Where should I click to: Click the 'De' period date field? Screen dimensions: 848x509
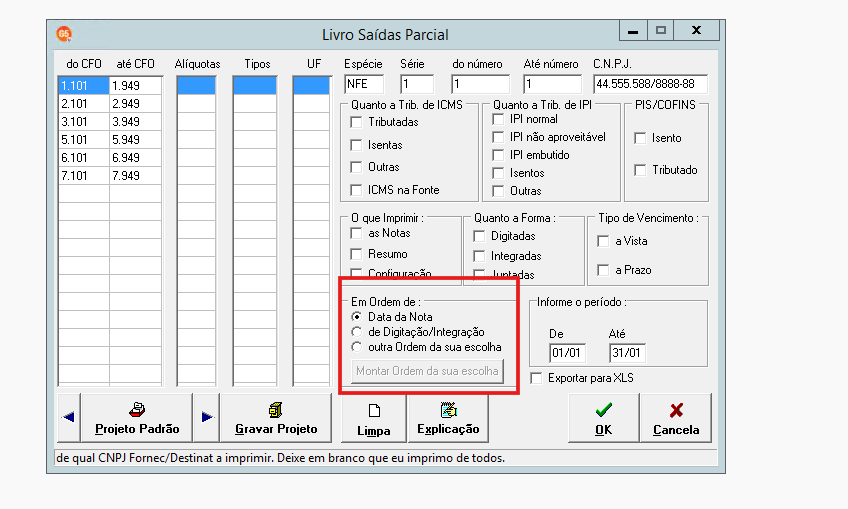point(567,353)
